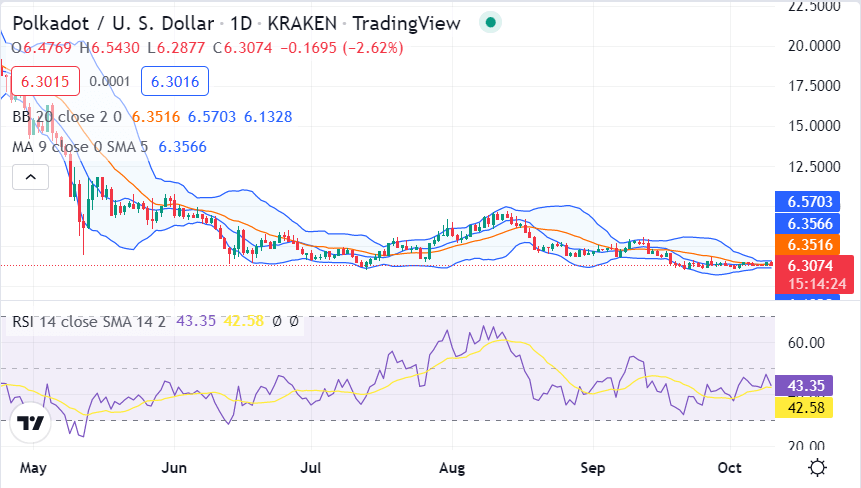Click the RSI value 43.35 in legend
The height and width of the screenshot is (488, 861).
click(196, 321)
